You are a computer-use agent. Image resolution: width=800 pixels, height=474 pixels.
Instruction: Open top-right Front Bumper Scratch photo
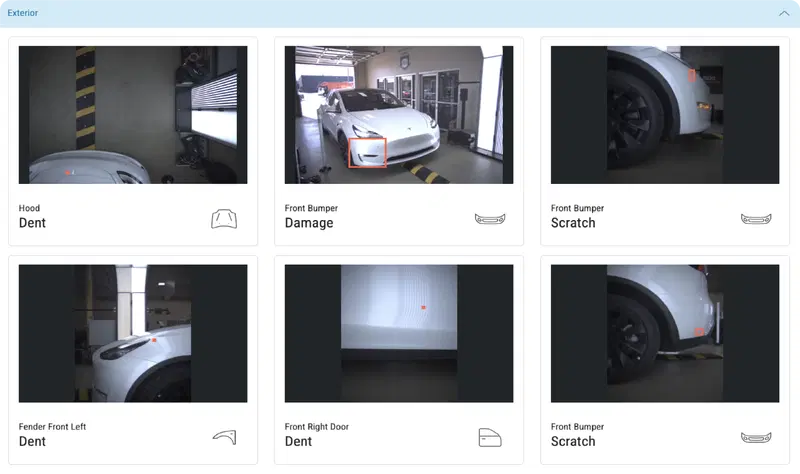(x=665, y=115)
